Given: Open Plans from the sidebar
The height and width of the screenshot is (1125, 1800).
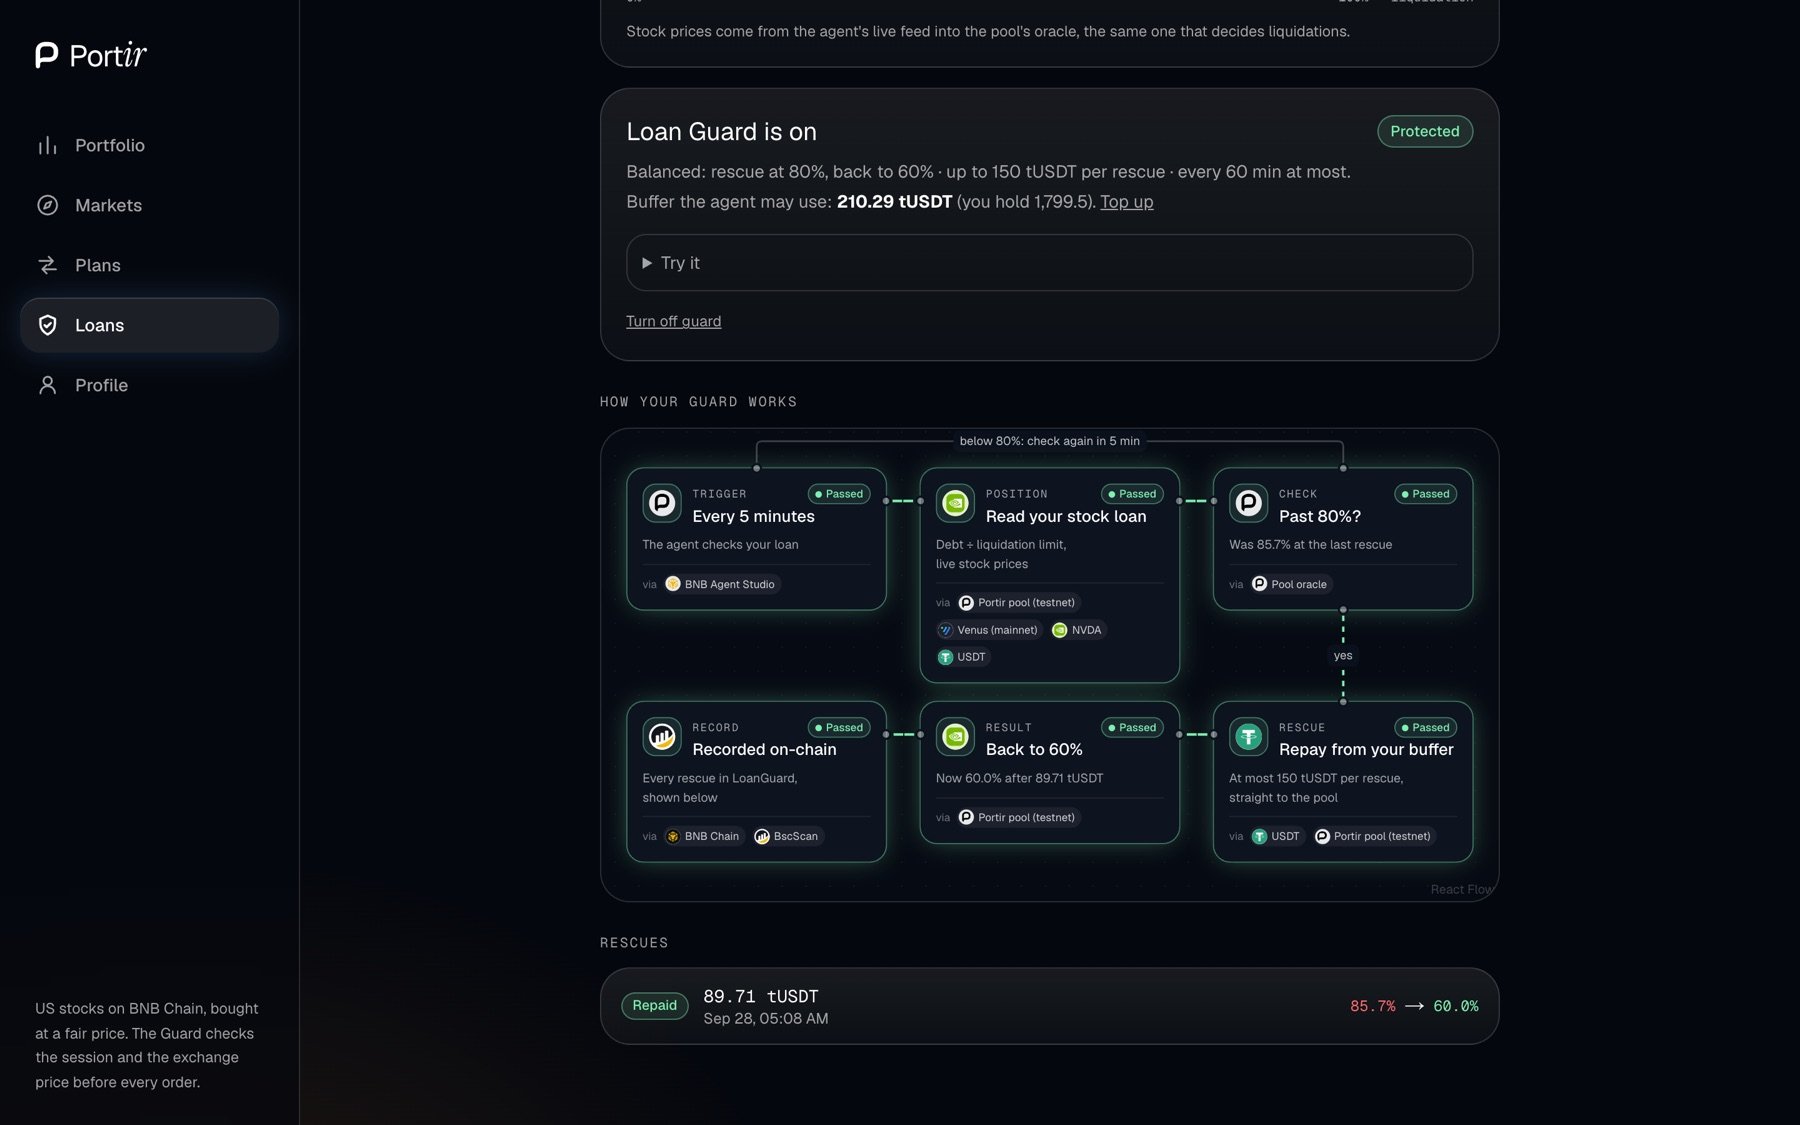Looking at the screenshot, I should coord(149,266).
